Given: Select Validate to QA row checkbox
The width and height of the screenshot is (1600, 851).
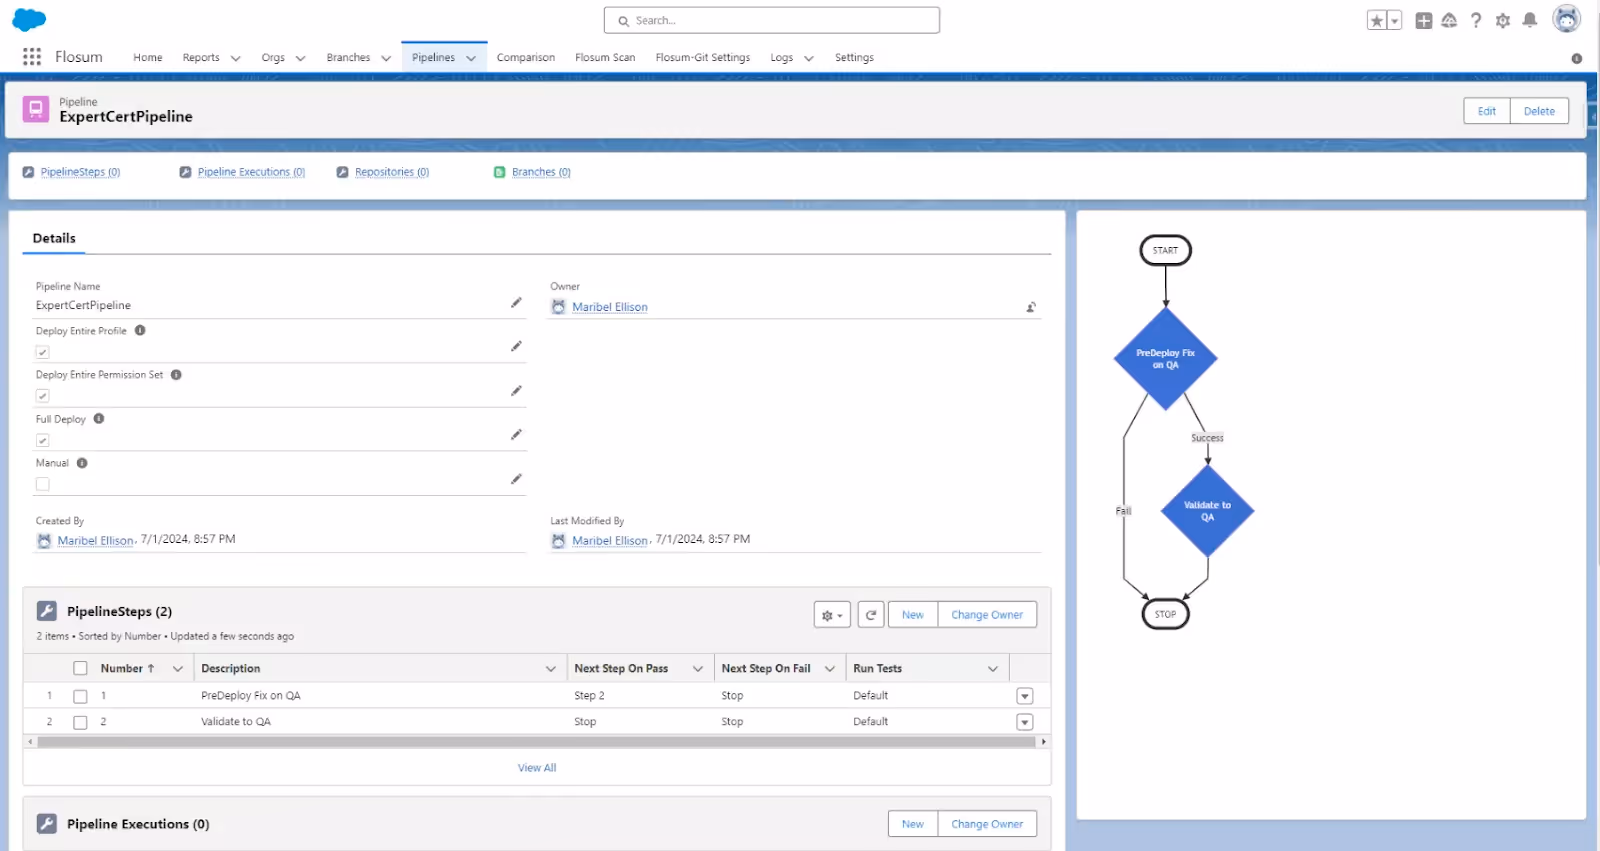Looking at the screenshot, I should pyautogui.click(x=80, y=722).
